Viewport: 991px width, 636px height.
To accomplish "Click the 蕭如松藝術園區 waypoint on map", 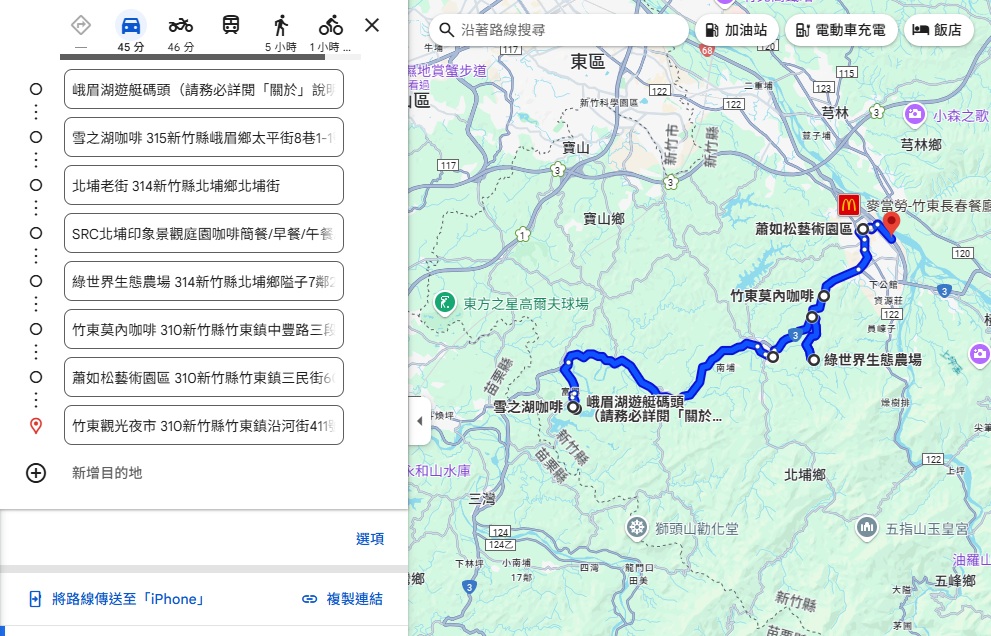I will (x=863, y=229).
